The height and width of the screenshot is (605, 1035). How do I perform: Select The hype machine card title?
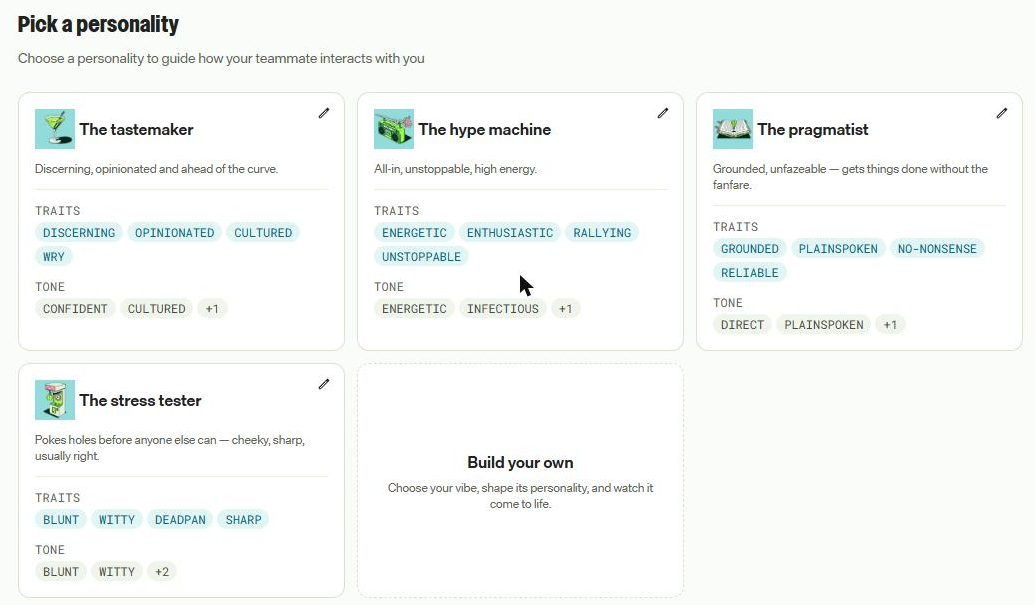[x=484, y=129]
